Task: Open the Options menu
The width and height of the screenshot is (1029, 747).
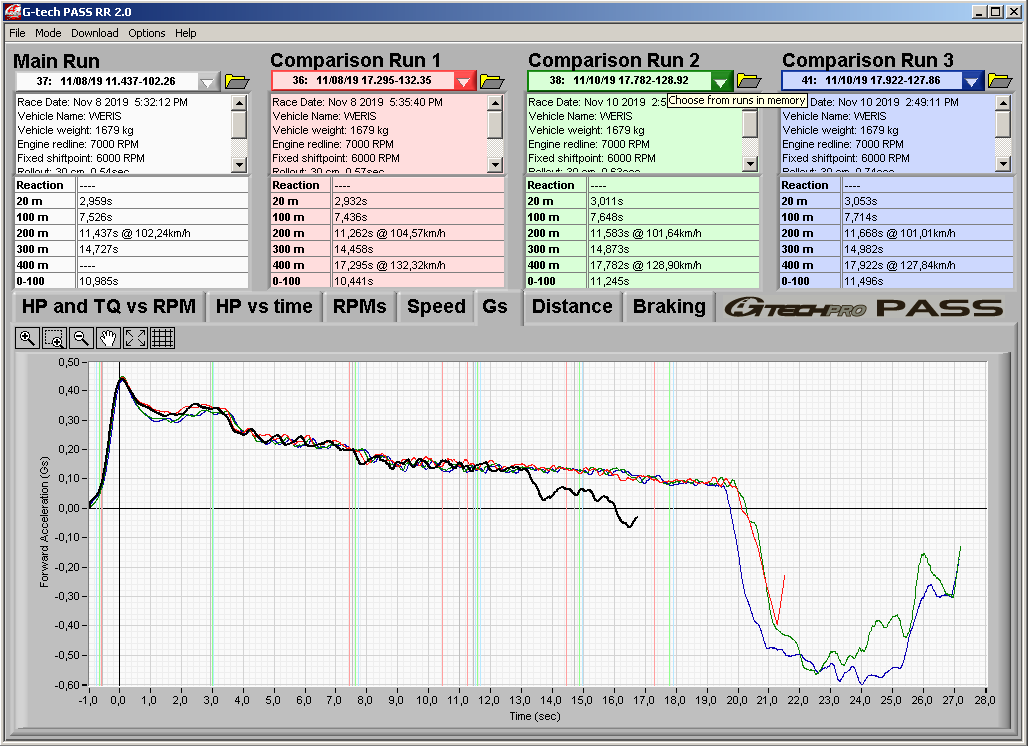Action: pyautogui.click(x=147, y=33)
